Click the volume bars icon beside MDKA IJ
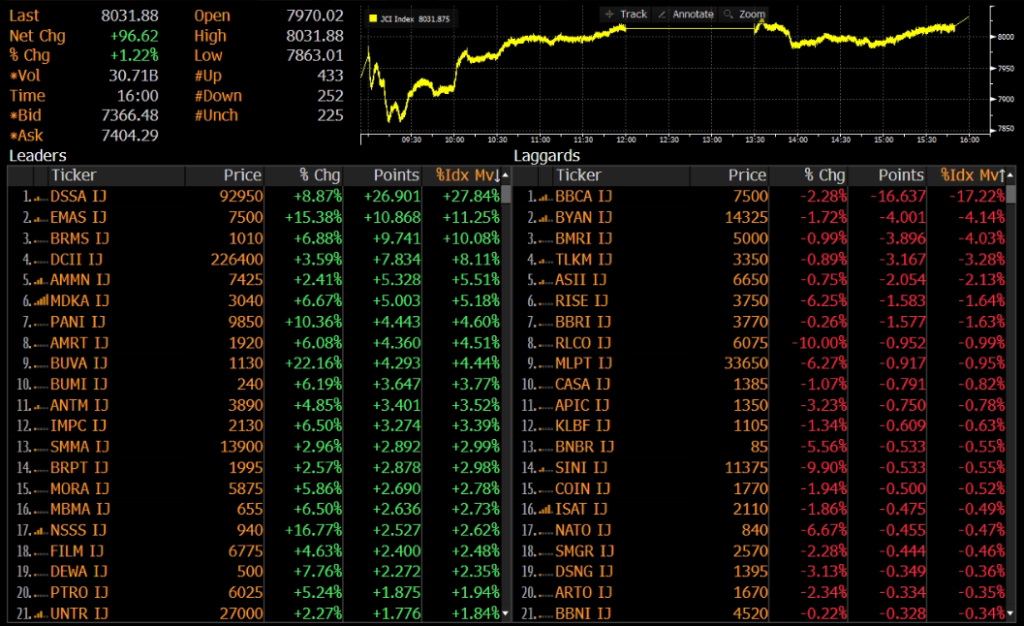 coord(41,300)
